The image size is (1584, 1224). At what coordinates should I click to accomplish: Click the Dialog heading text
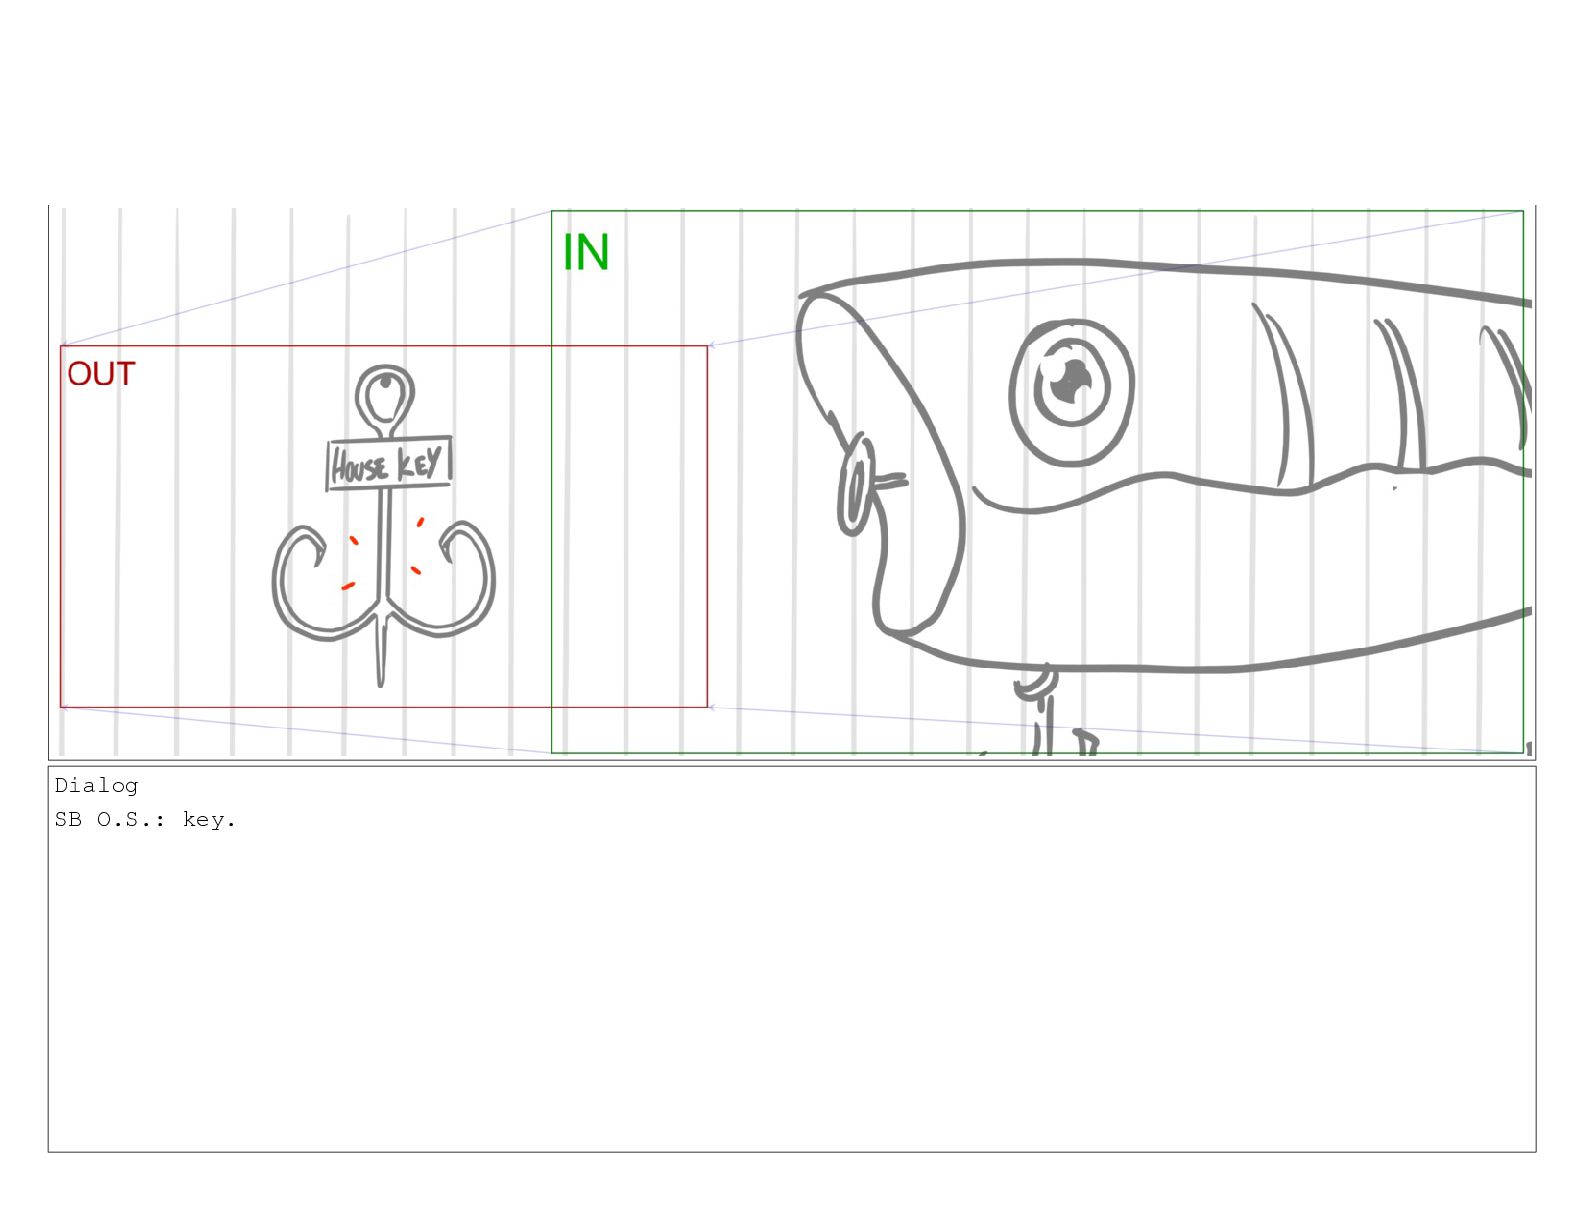pos(96,786)
